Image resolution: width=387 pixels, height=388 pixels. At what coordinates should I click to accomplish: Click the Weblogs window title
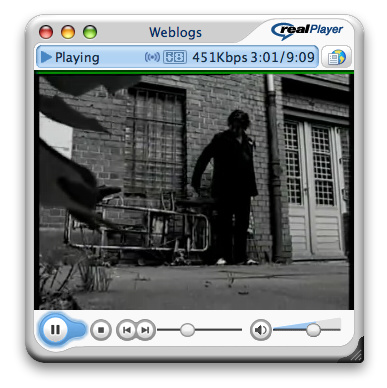click(175, 32)
